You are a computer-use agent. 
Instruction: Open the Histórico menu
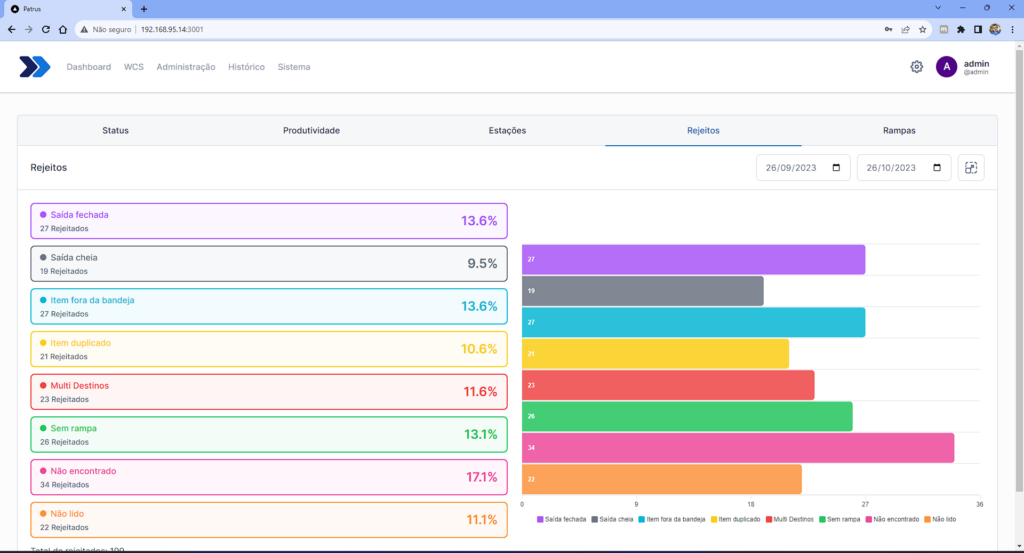click(246, 67)
